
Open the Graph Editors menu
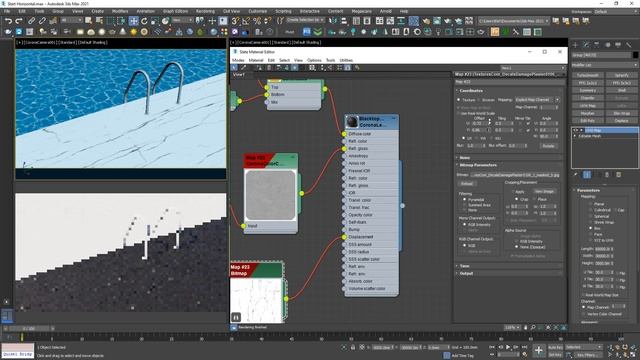tap(176, 11)
